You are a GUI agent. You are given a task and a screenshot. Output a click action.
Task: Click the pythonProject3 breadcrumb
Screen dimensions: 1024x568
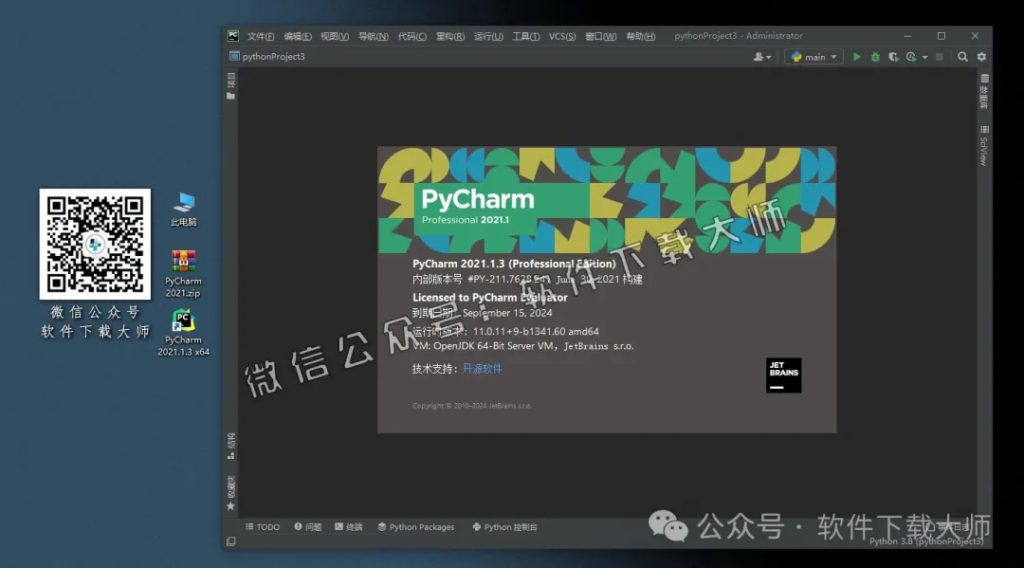(267, 57)
